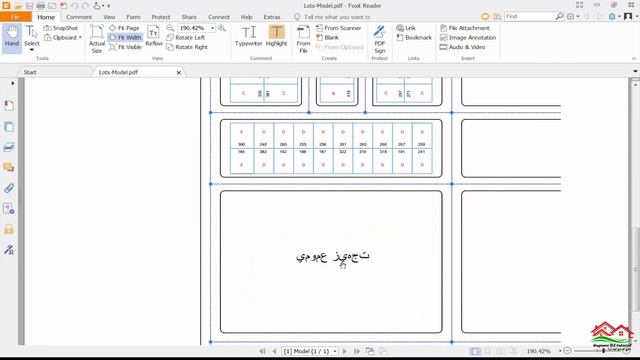Switch to the Protect ribbon tab

pos(161,17)
